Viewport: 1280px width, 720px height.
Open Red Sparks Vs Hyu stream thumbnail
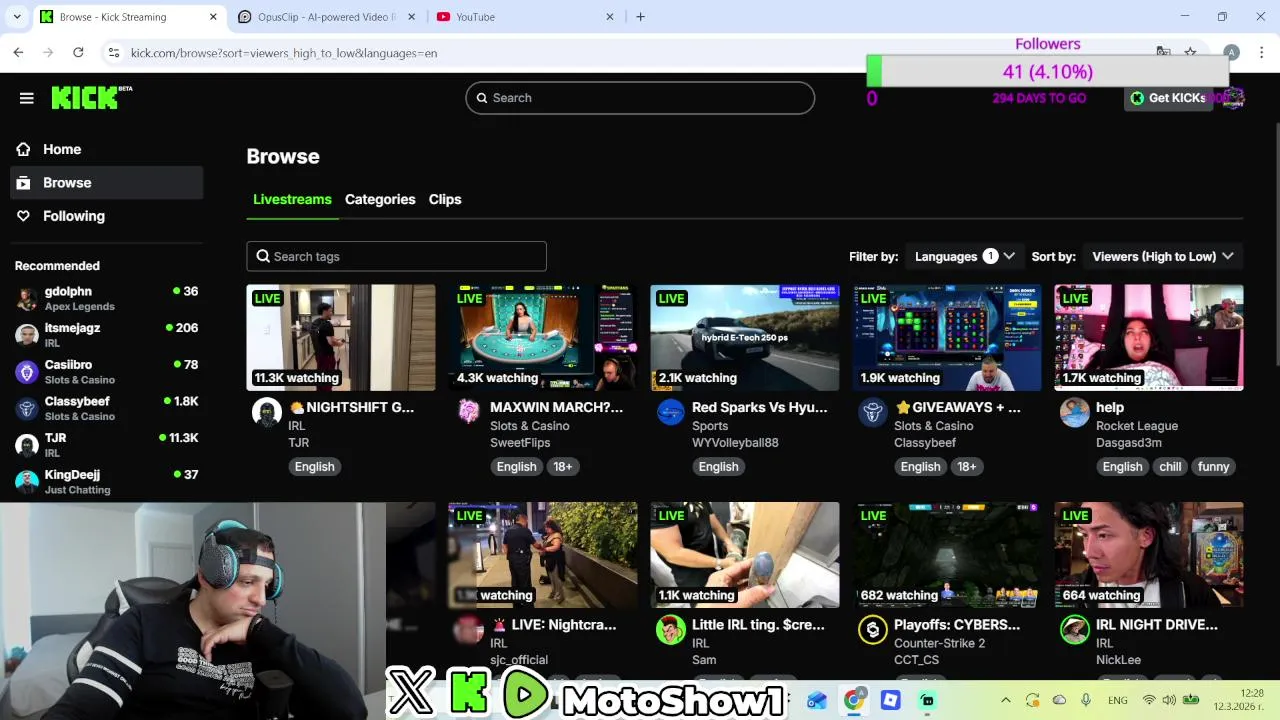745,337
